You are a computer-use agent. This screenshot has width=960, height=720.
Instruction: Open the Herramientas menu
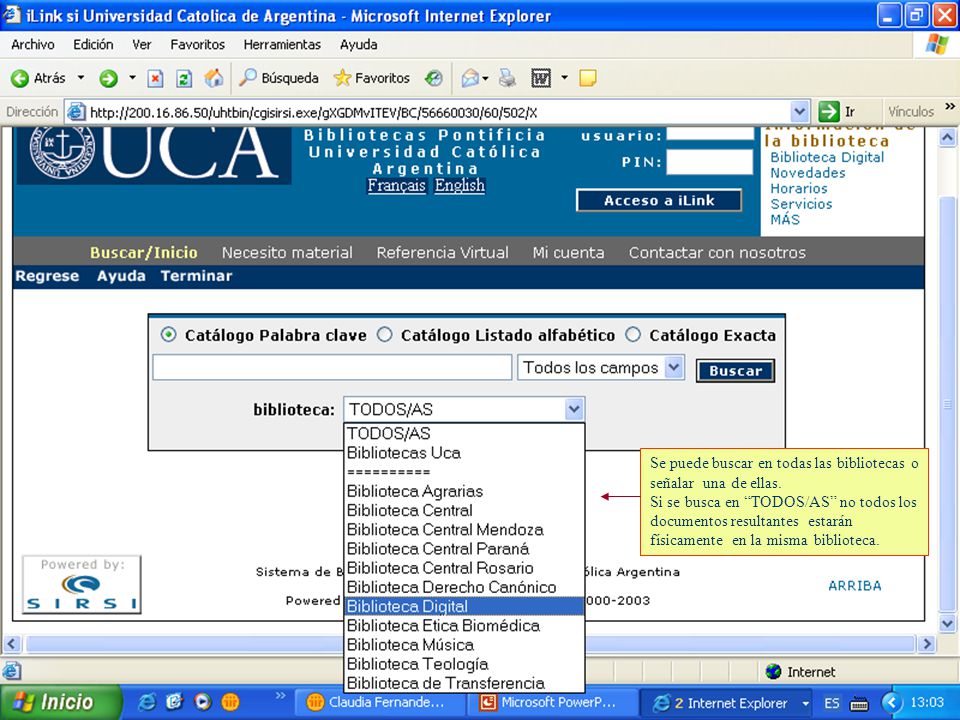coord(282,45)
